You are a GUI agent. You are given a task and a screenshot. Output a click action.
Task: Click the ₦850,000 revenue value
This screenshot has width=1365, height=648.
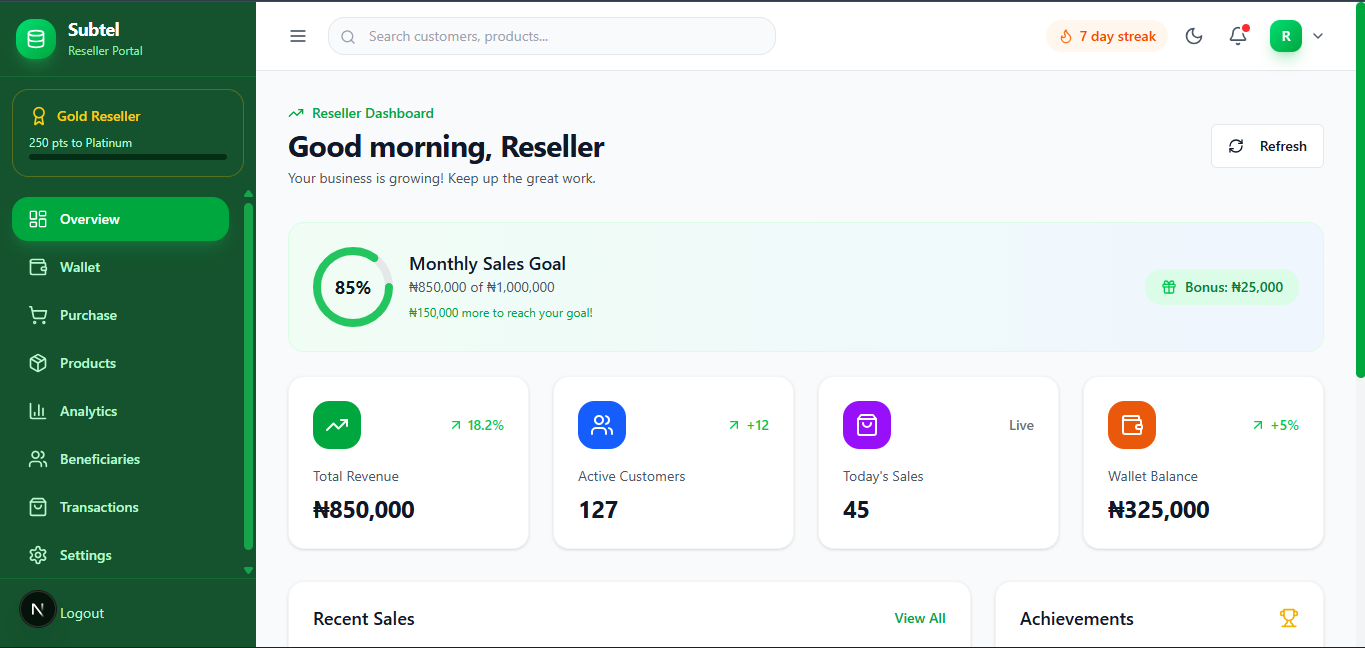click(x=364, y=510)
